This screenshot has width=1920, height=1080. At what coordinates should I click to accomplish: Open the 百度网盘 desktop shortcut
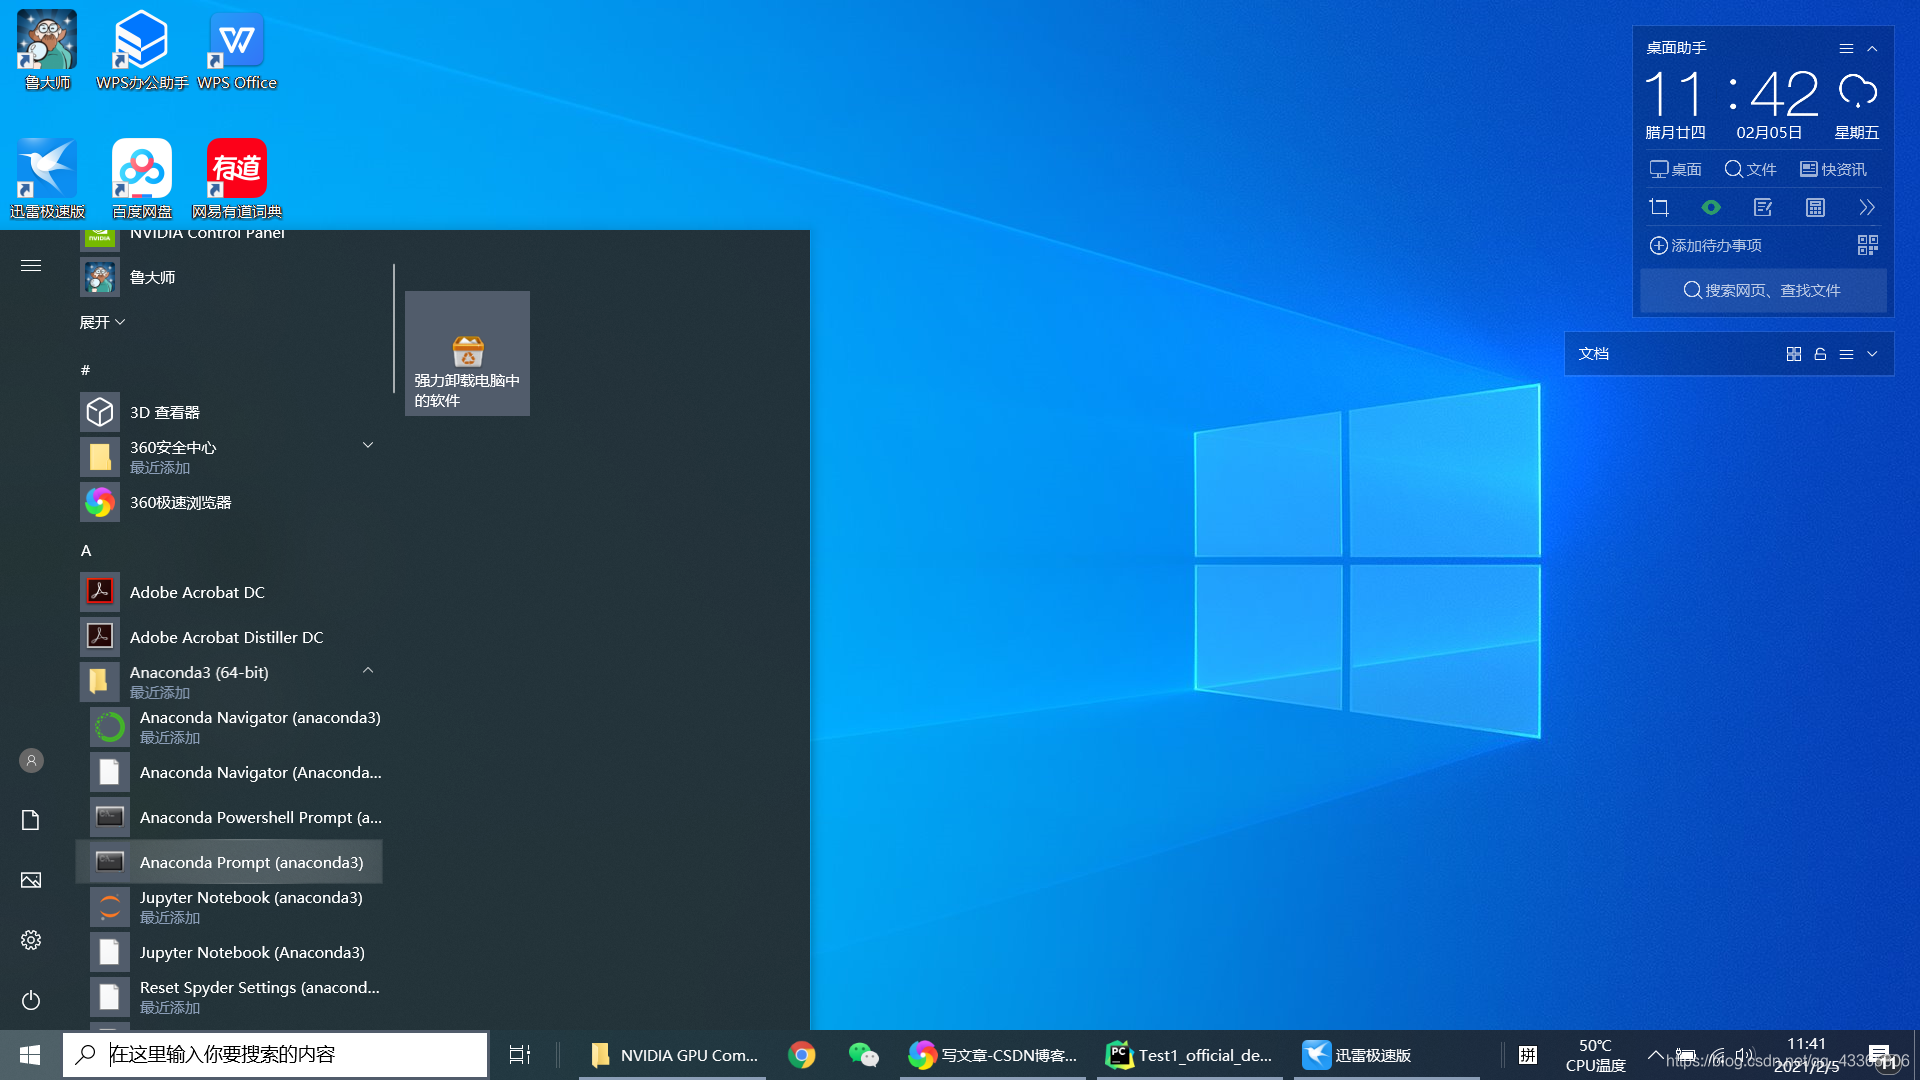[x=141, y=178]
